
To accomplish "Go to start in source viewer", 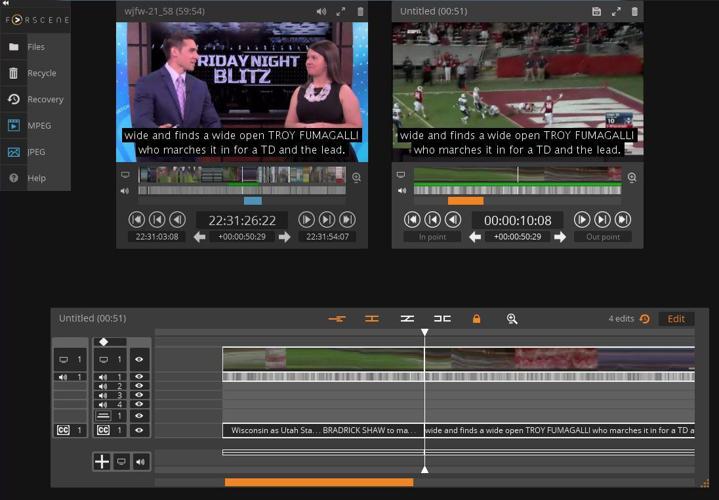I will 137,220.
